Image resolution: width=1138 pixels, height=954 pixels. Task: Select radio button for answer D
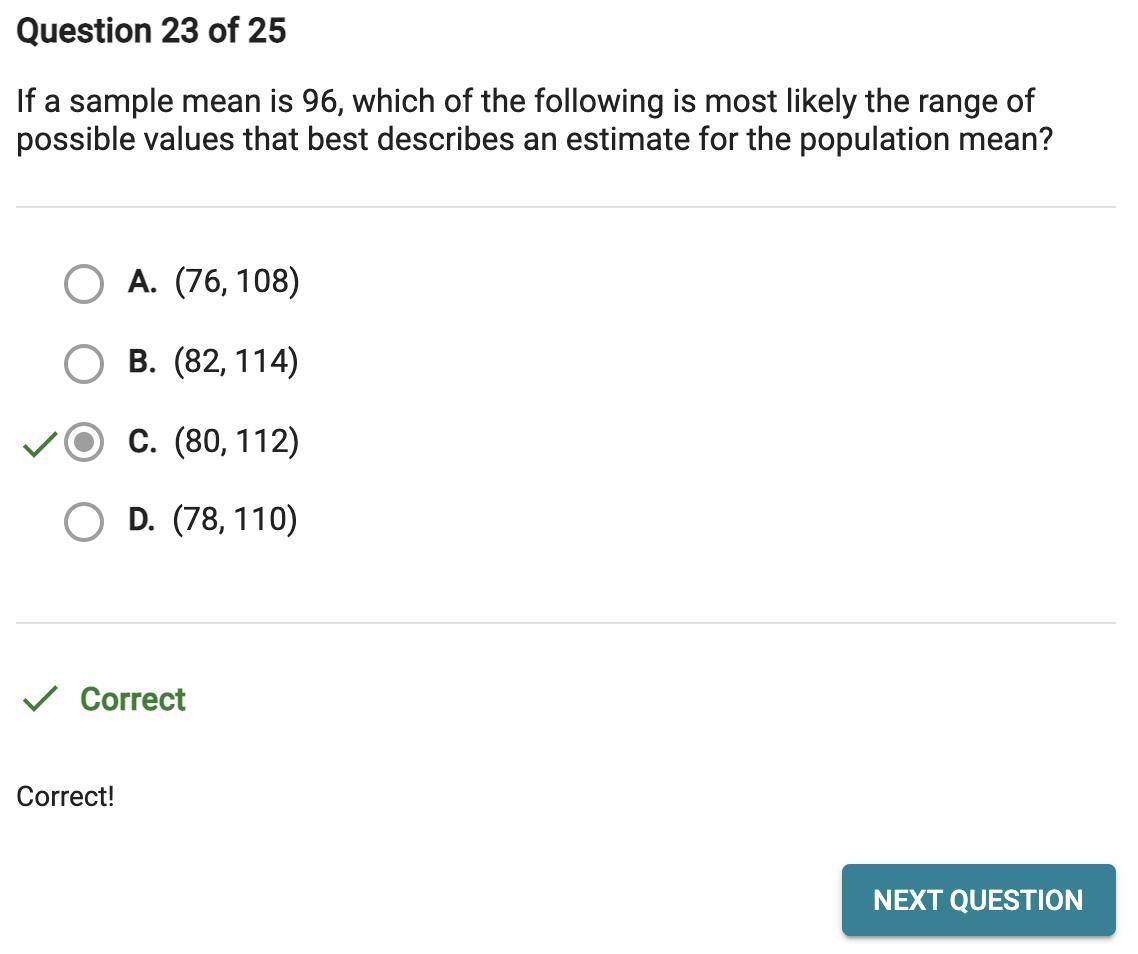point(83,522)
